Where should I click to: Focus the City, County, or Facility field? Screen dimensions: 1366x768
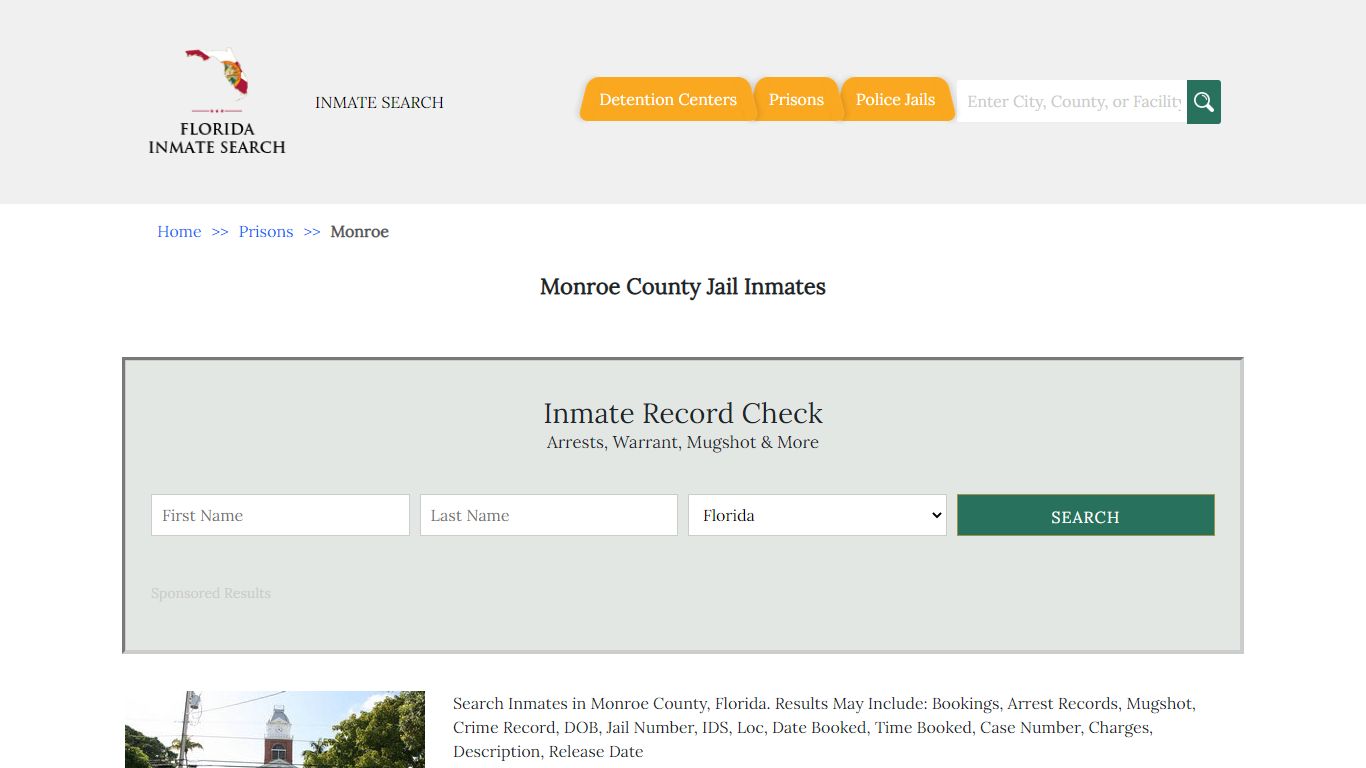pos(1072,102)
